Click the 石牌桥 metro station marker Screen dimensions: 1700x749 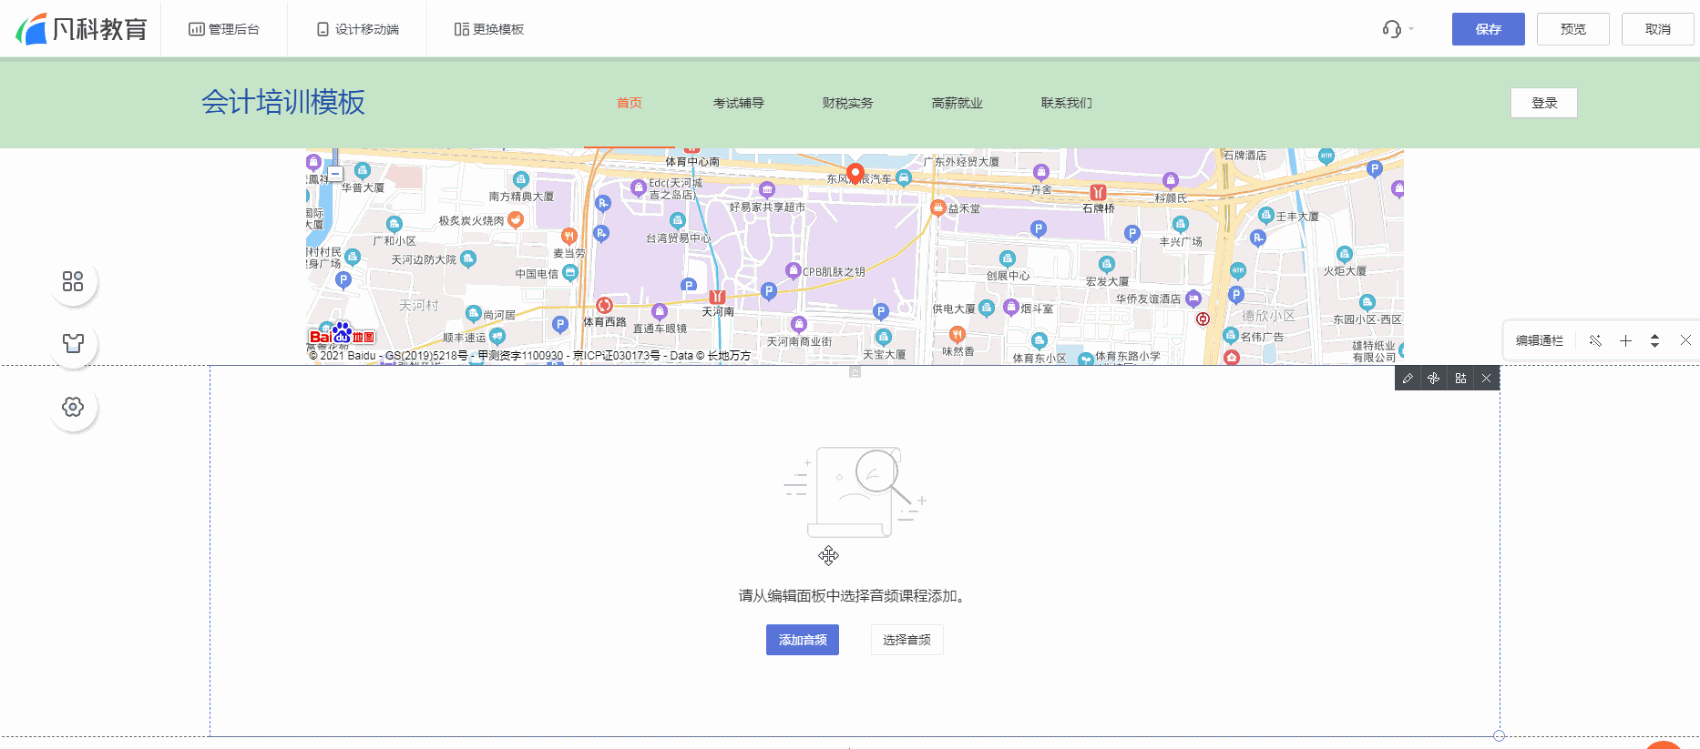tap(1098, 193)
